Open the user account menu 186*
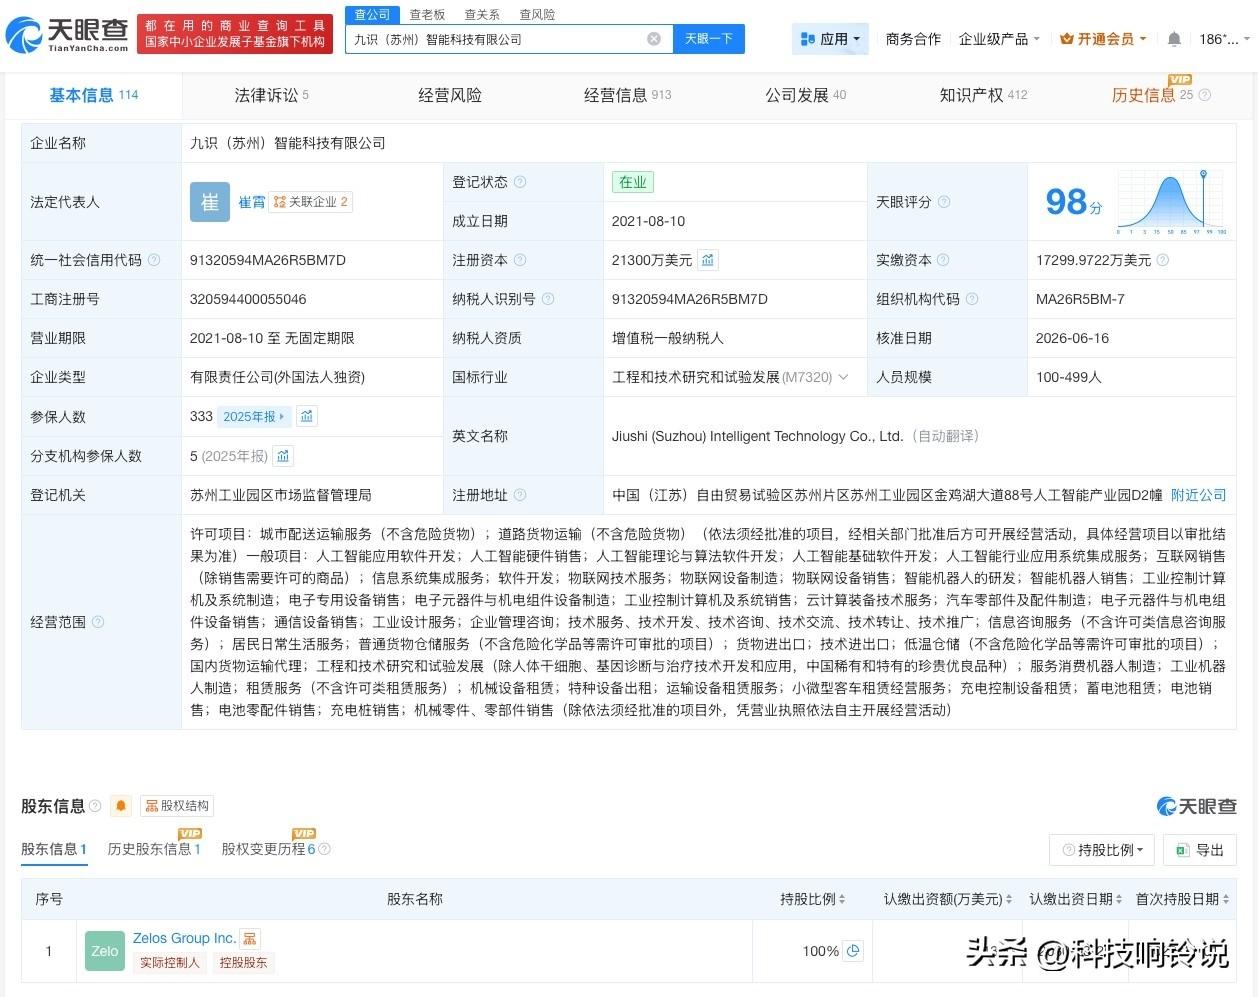 coord(1224,39)
